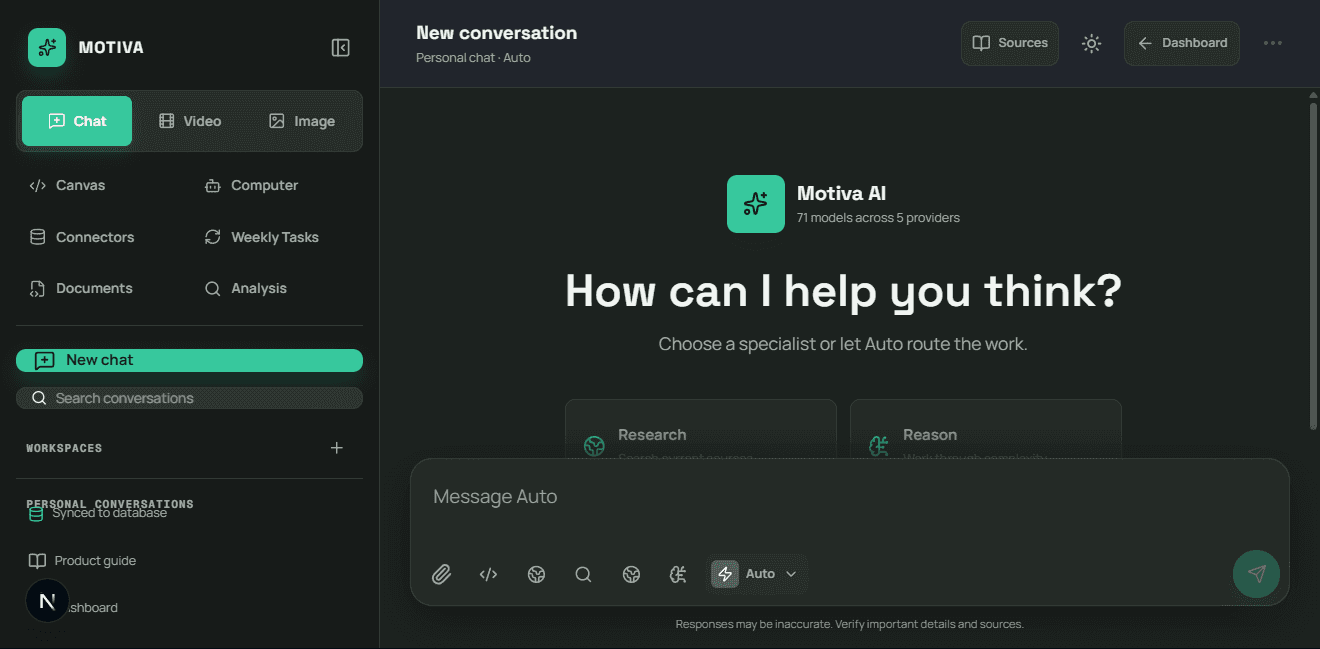1320x649 pixels.
Task: Open the round N dev tools badge
Action: click(47, 601)
